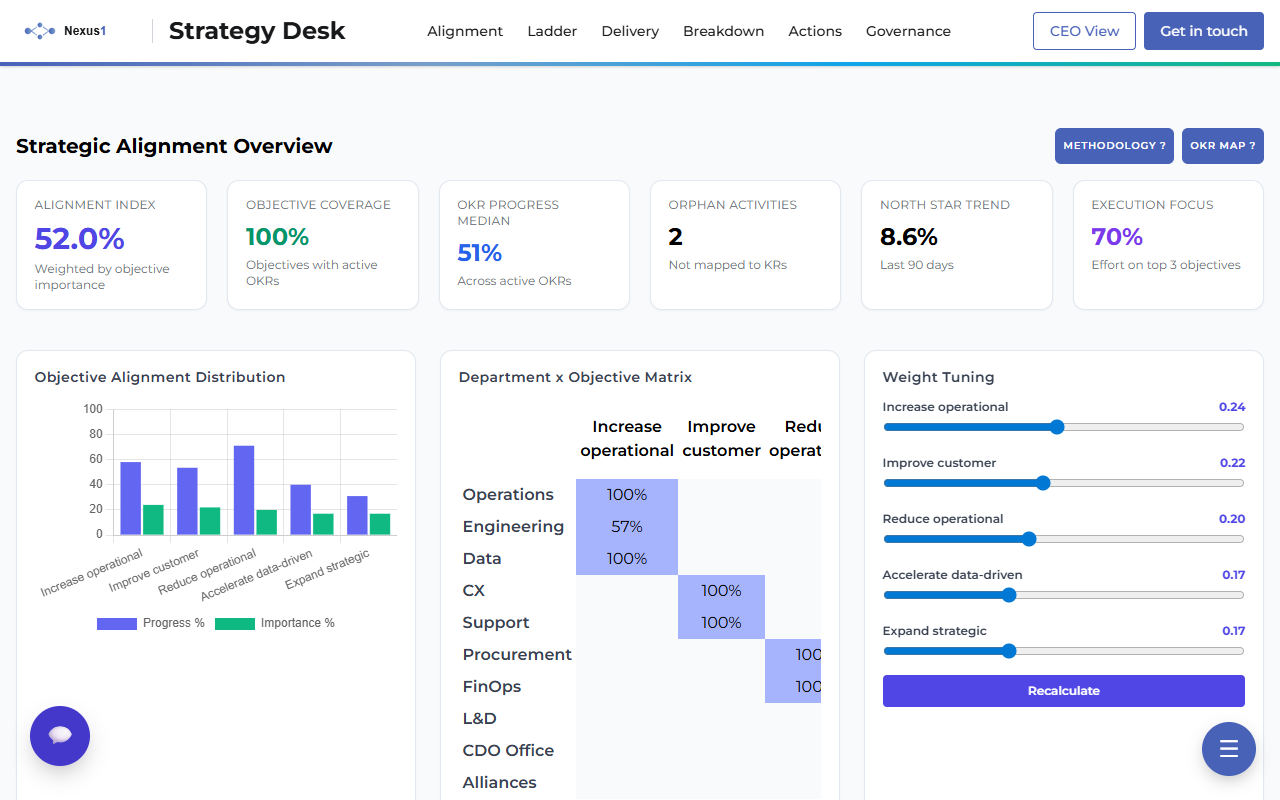Go to the Delivery section
1280x800 pixels.
click(629, 31)
